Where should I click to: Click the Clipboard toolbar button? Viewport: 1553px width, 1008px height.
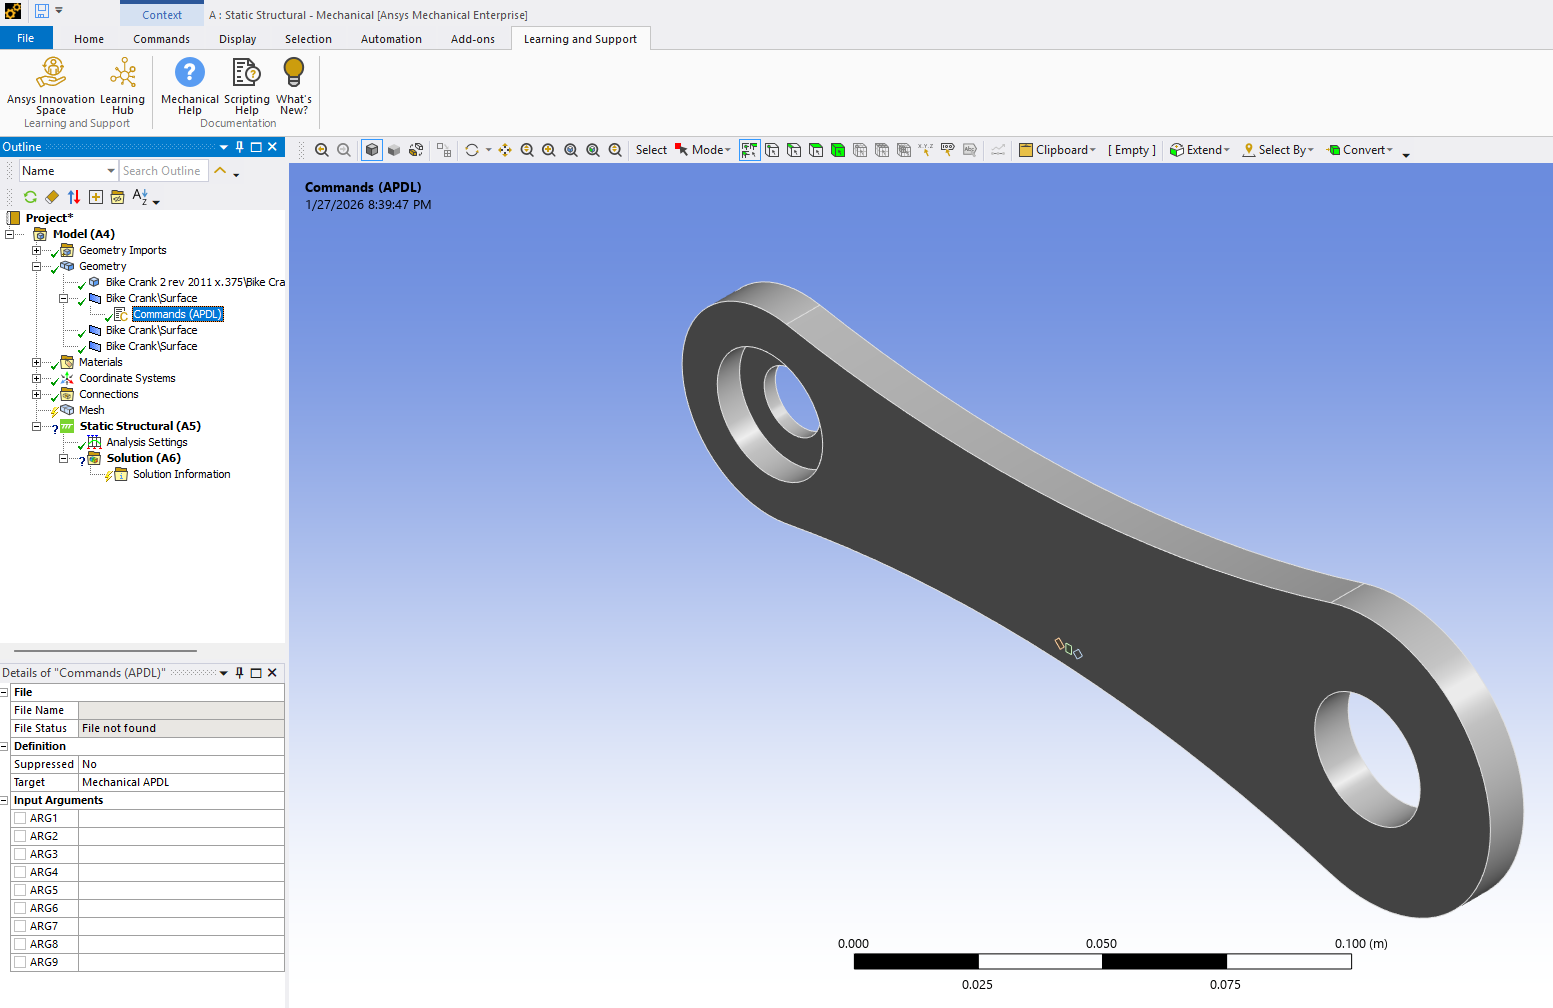(1057, 150)
